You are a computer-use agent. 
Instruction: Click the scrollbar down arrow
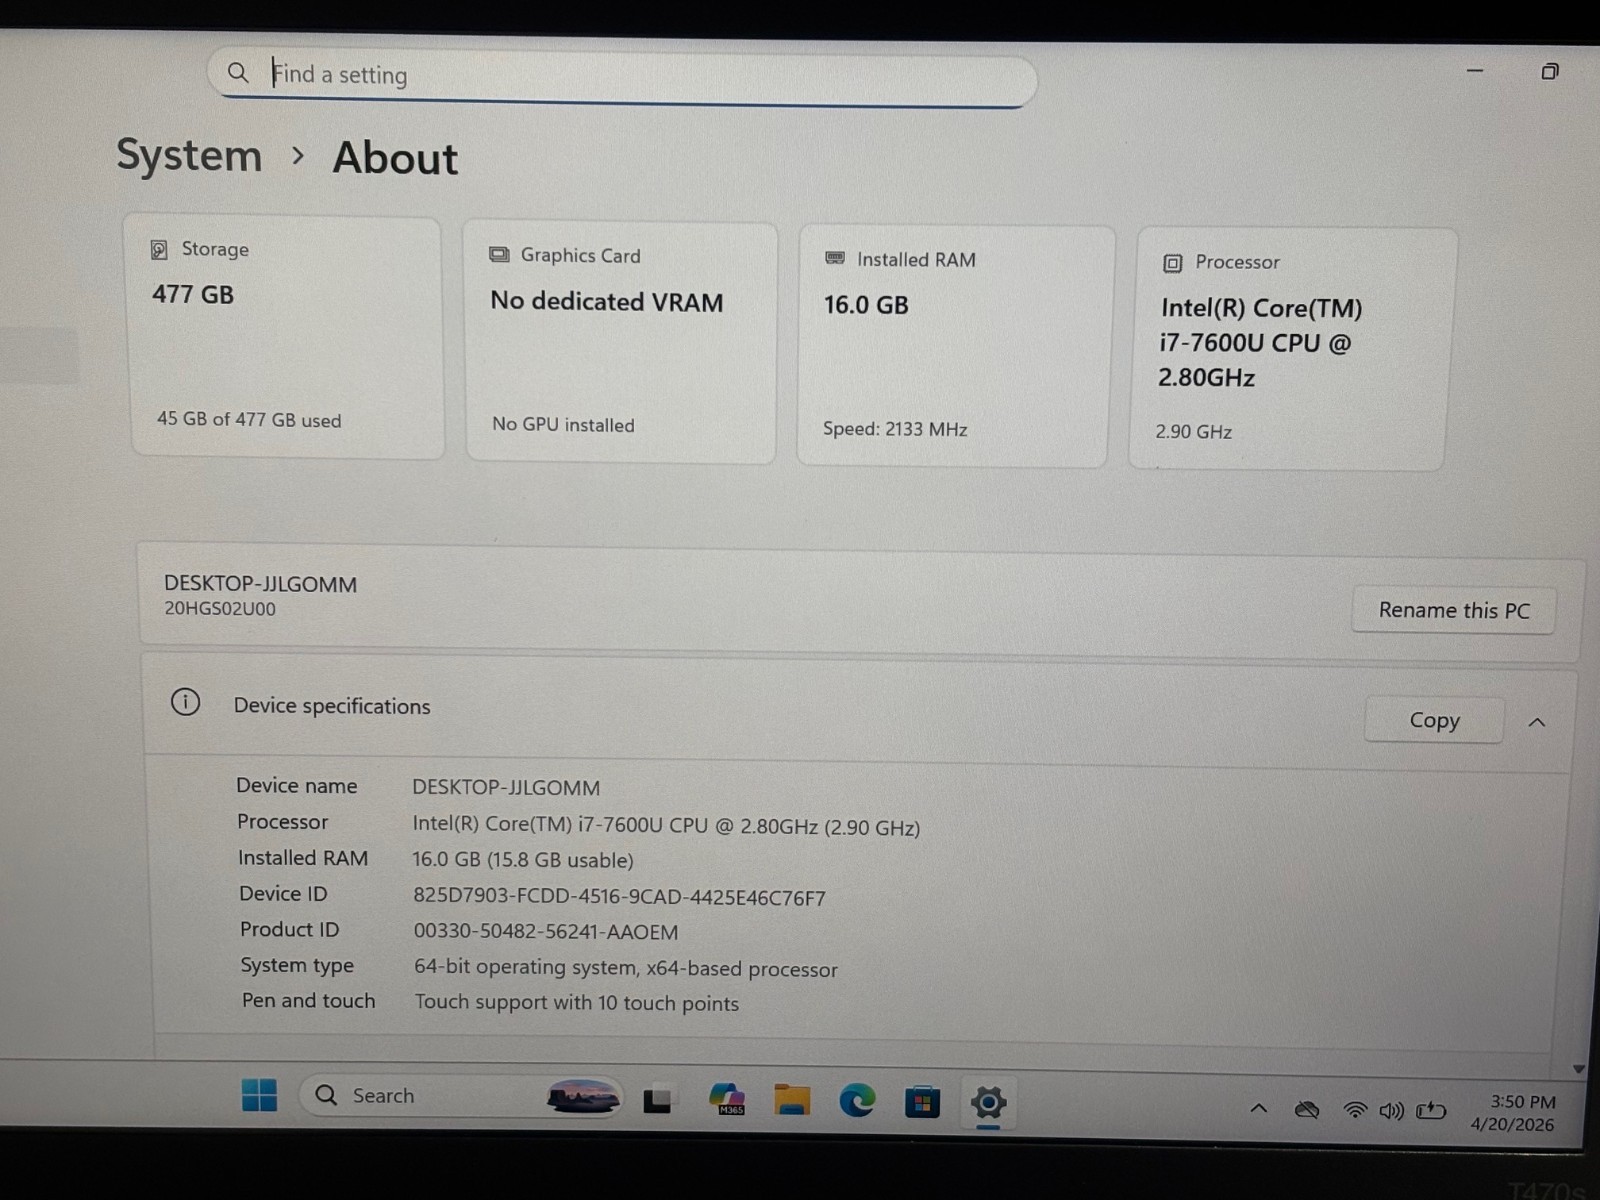point(1578,1069)
